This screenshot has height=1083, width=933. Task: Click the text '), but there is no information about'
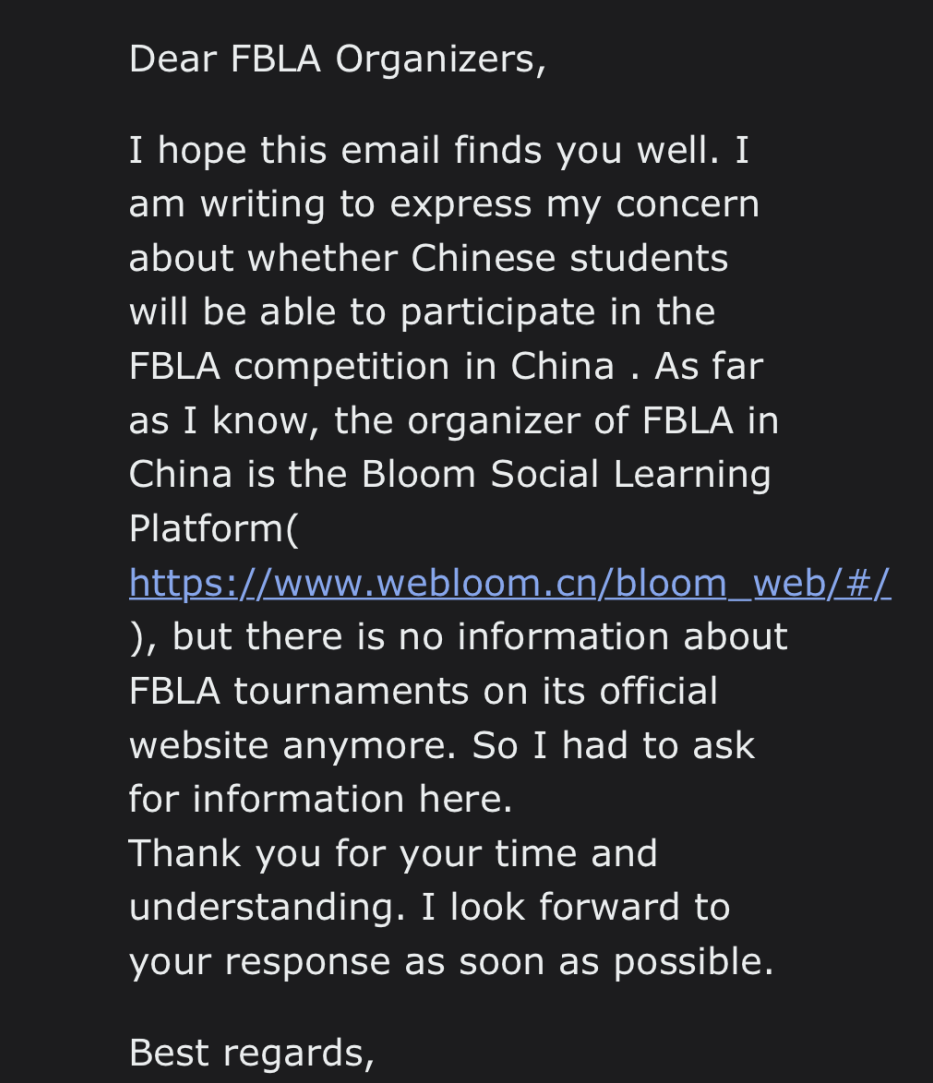click(459, 637)
